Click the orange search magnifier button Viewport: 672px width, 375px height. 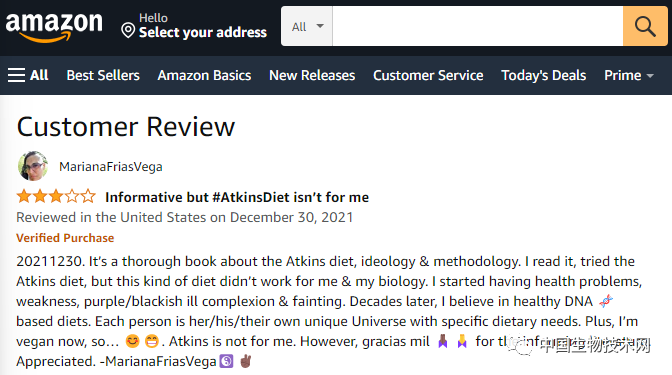click(645, 26)
